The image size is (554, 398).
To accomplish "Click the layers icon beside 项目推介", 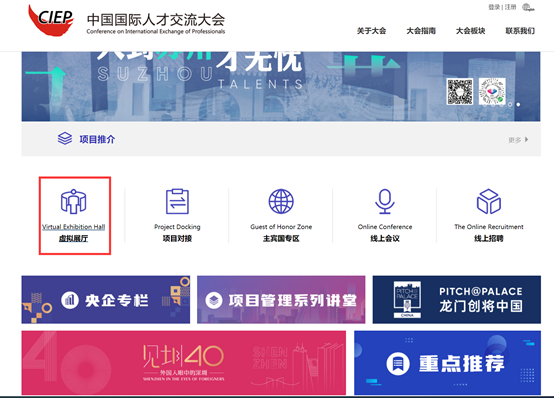I will pyautogui.click(x=65, y=139).
